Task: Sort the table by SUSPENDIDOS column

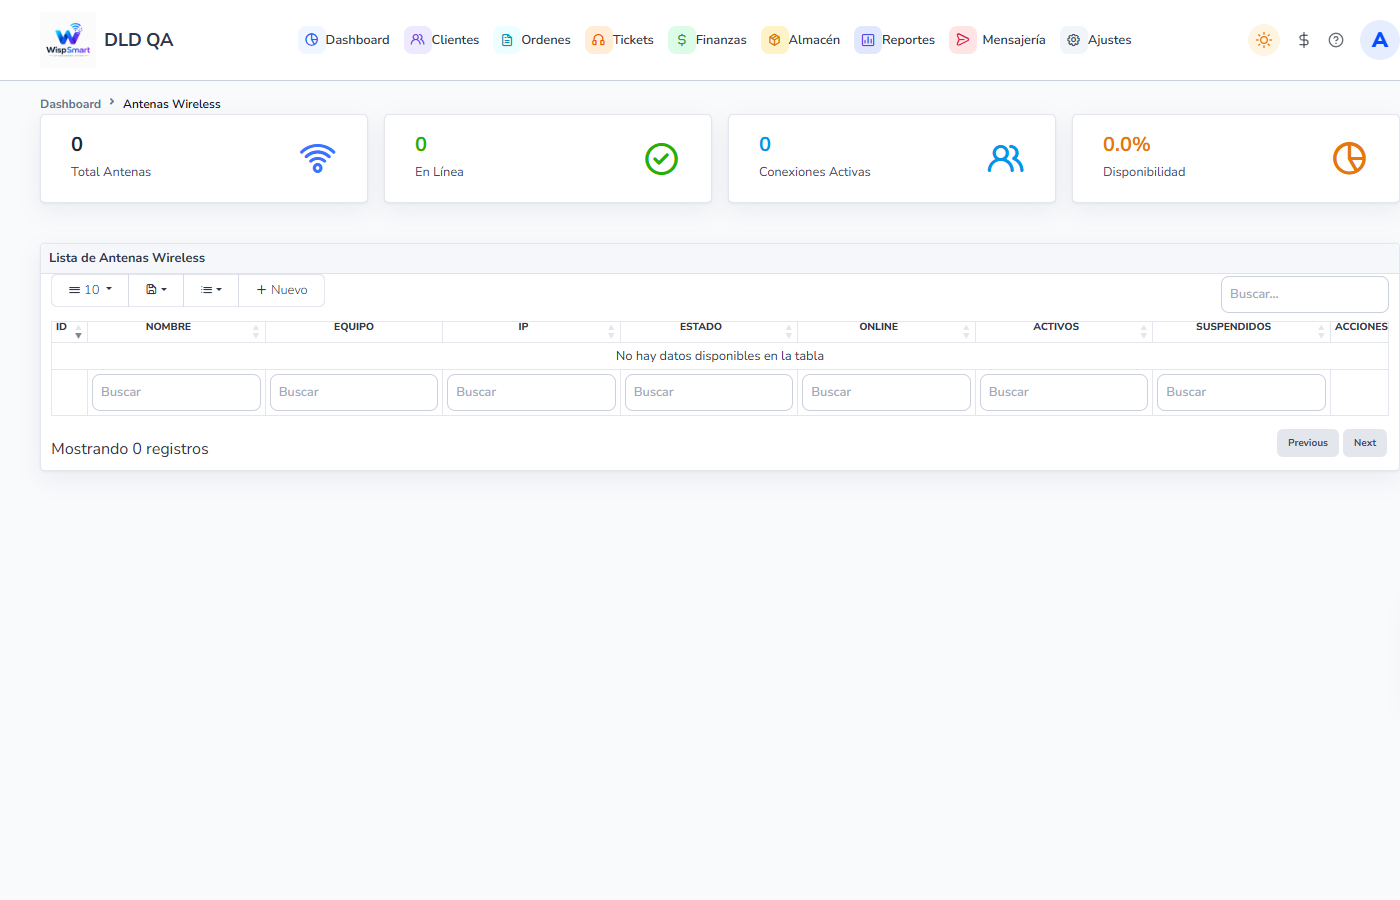Action: coord(1241,331)
